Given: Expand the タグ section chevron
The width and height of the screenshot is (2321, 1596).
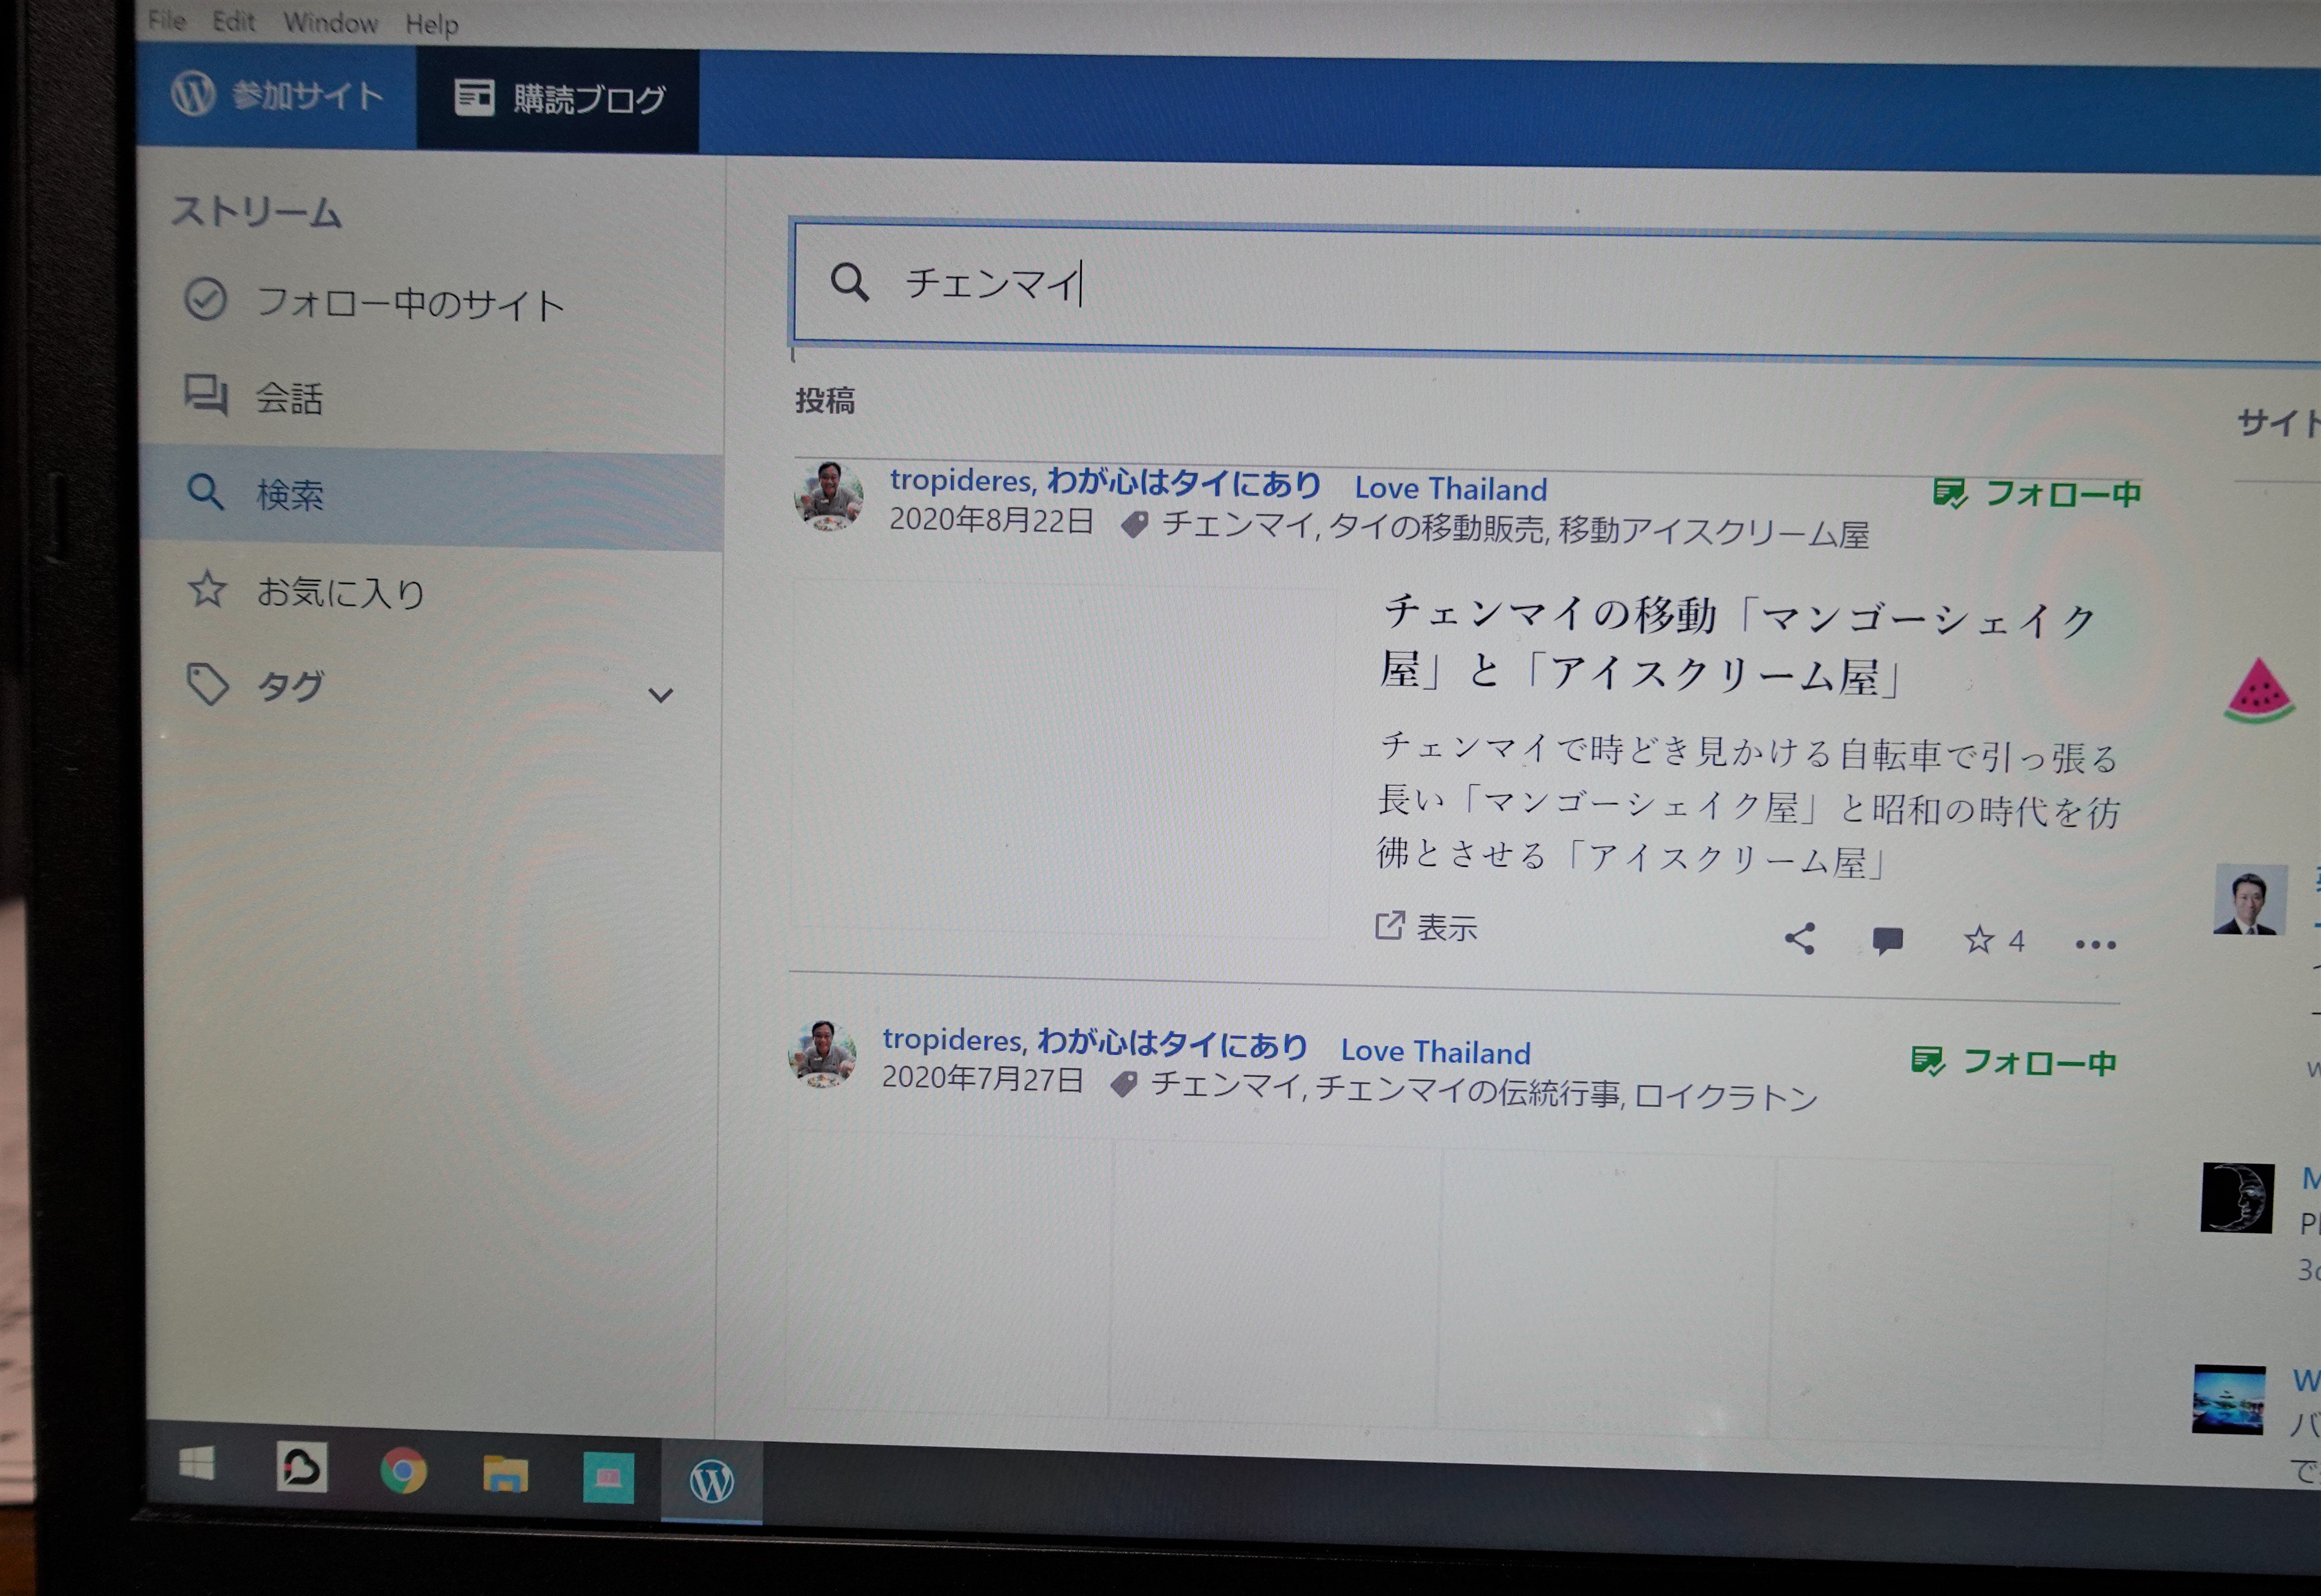Looking at the screenshot, I should coord(660,694).
